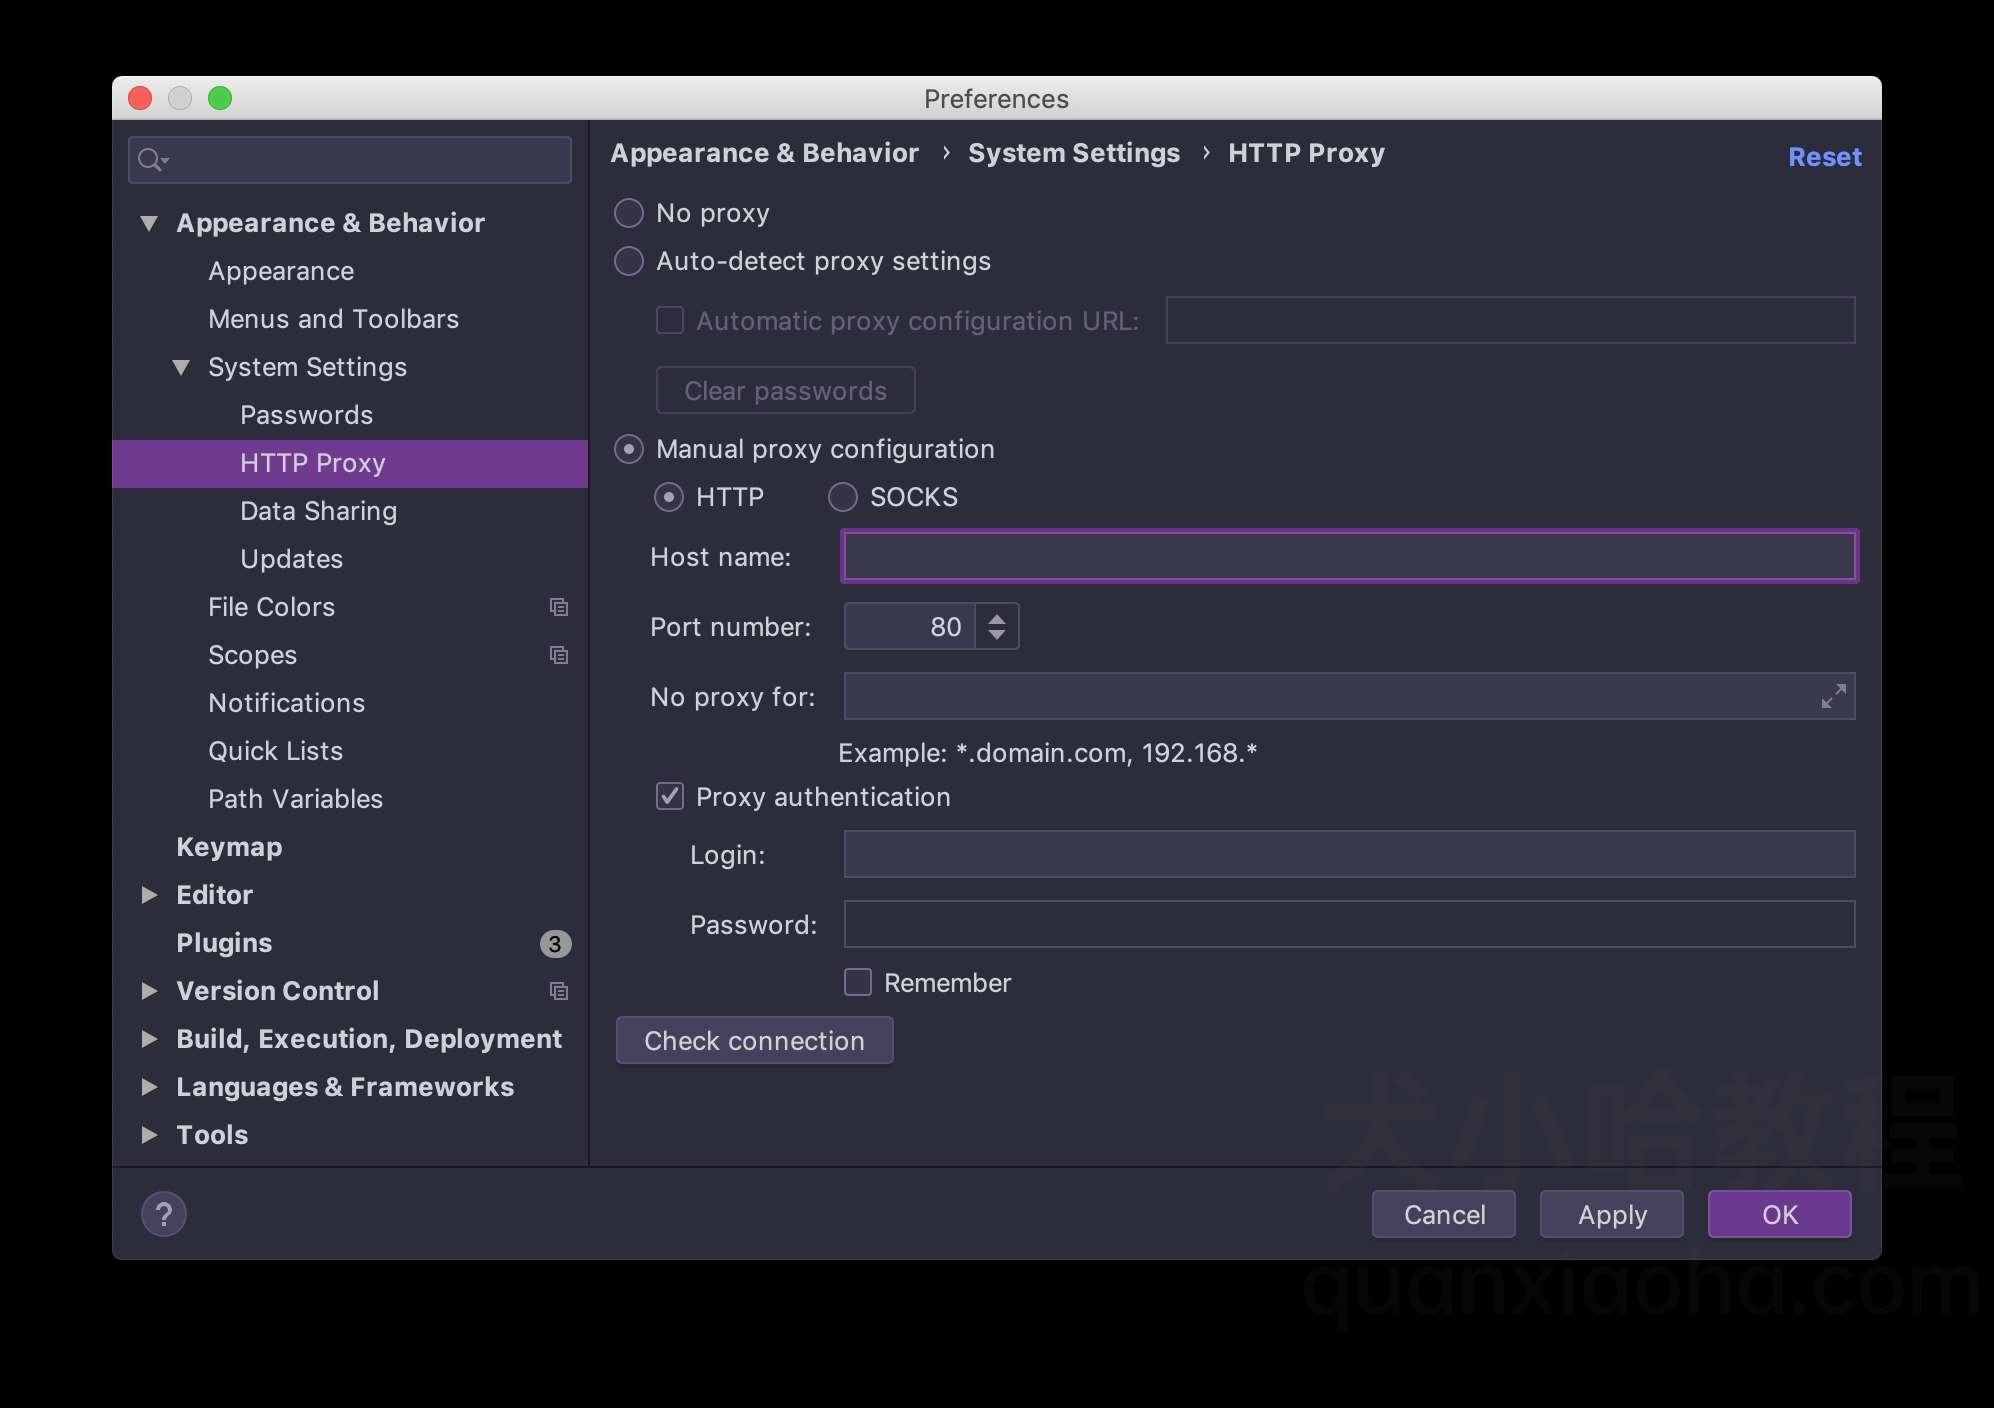Click the Build Execution Deployment icon
The height and width of the screenshot is (1408, 1994).
coord(148,1038)
